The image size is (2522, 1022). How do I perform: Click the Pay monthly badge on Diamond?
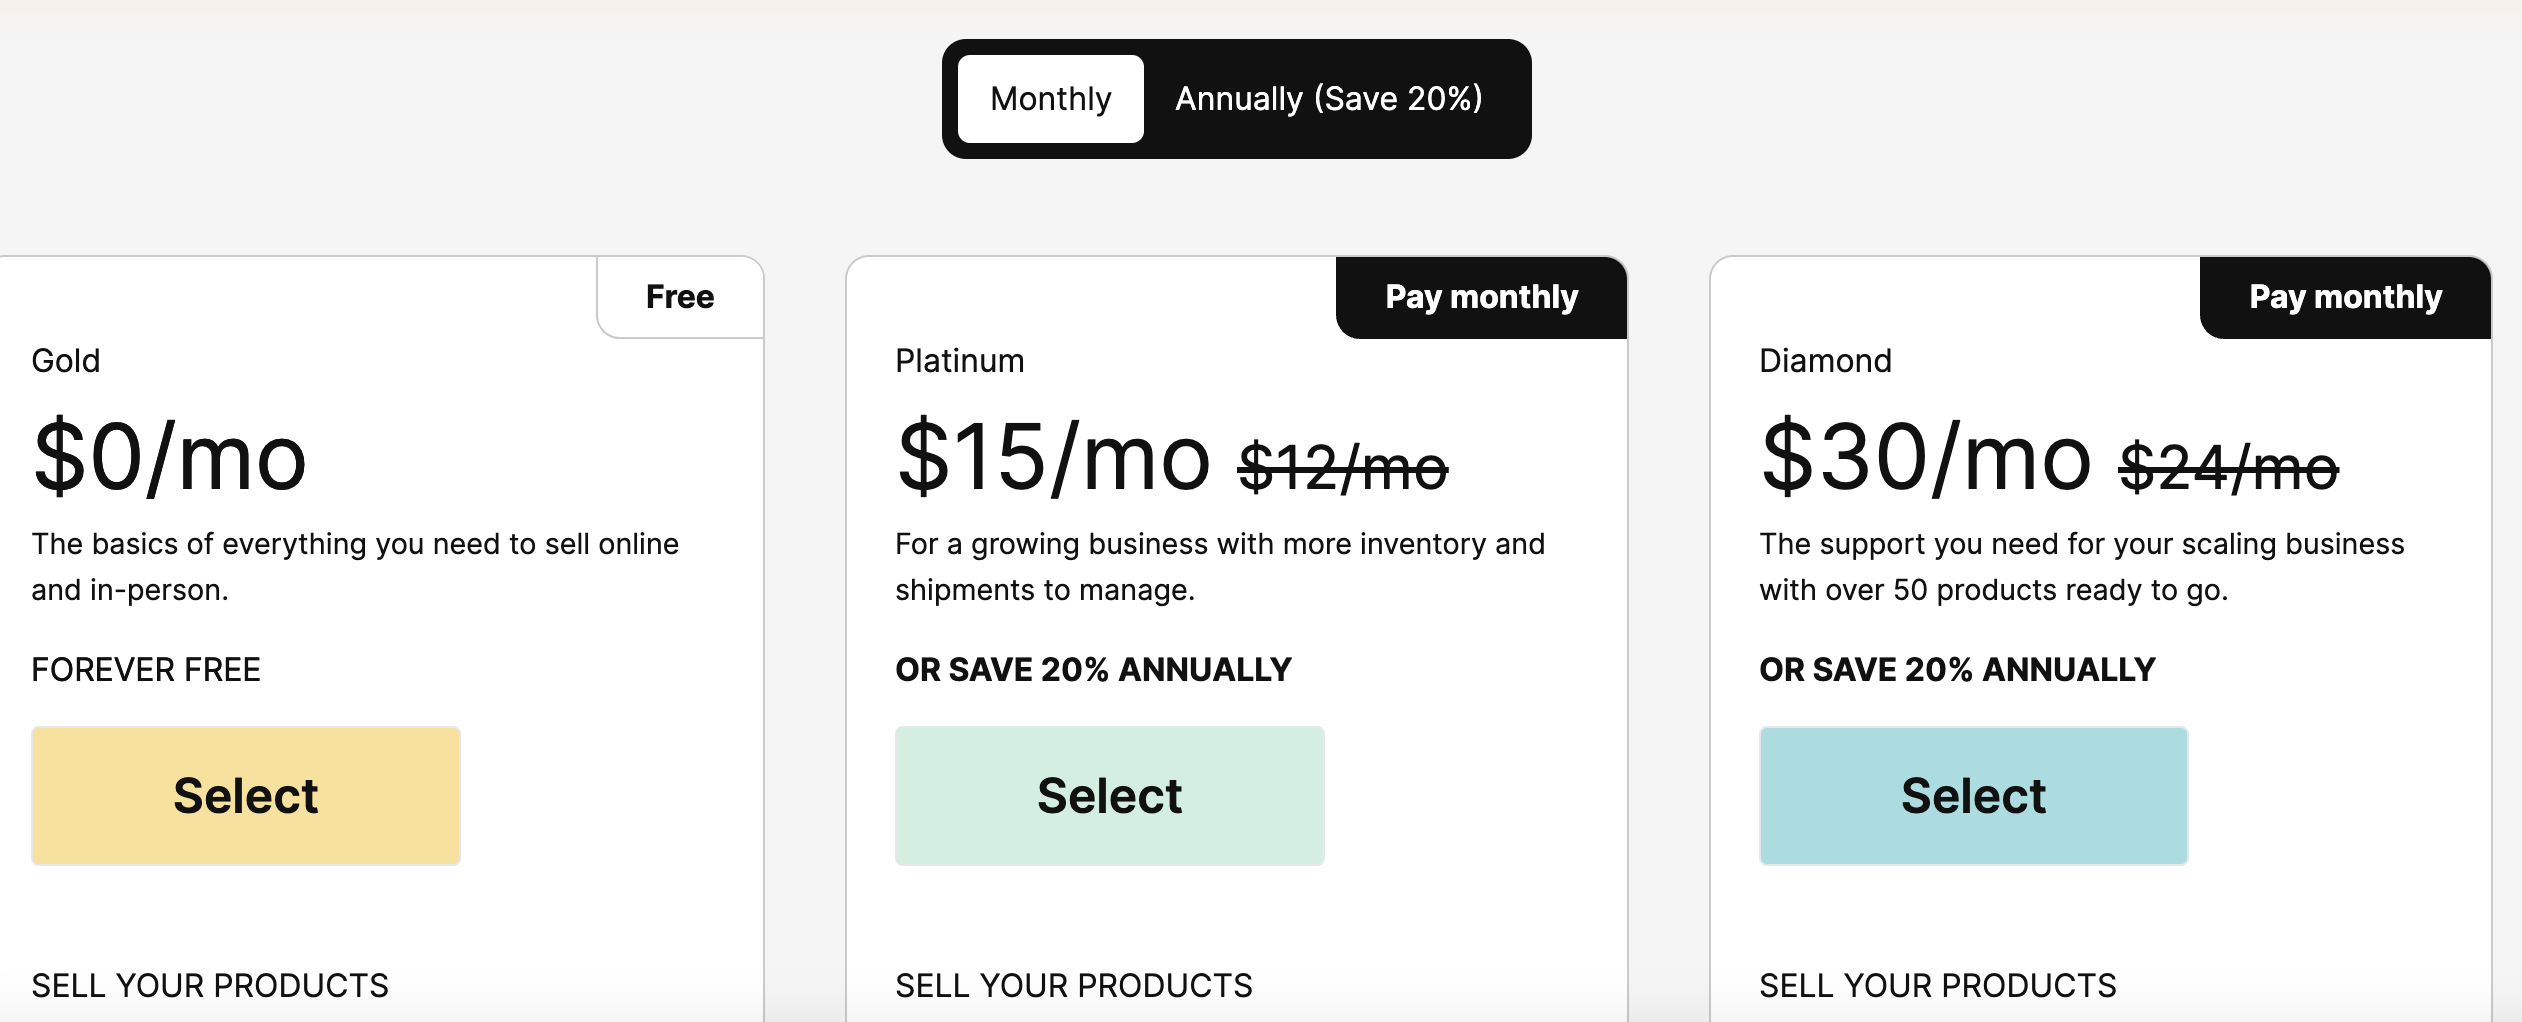coord(2345,297)
